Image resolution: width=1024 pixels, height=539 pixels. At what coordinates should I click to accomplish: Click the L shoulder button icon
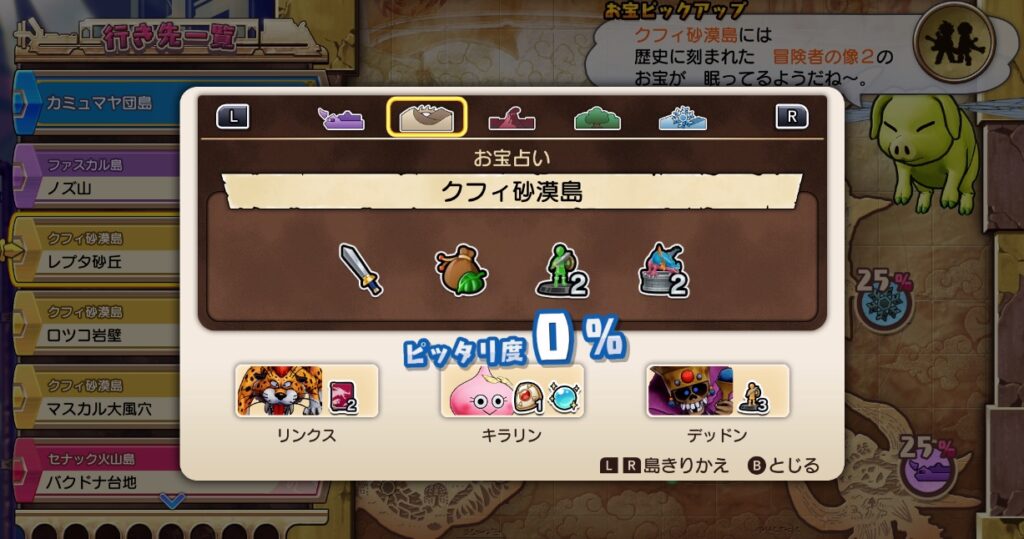(x=232, y=117)
